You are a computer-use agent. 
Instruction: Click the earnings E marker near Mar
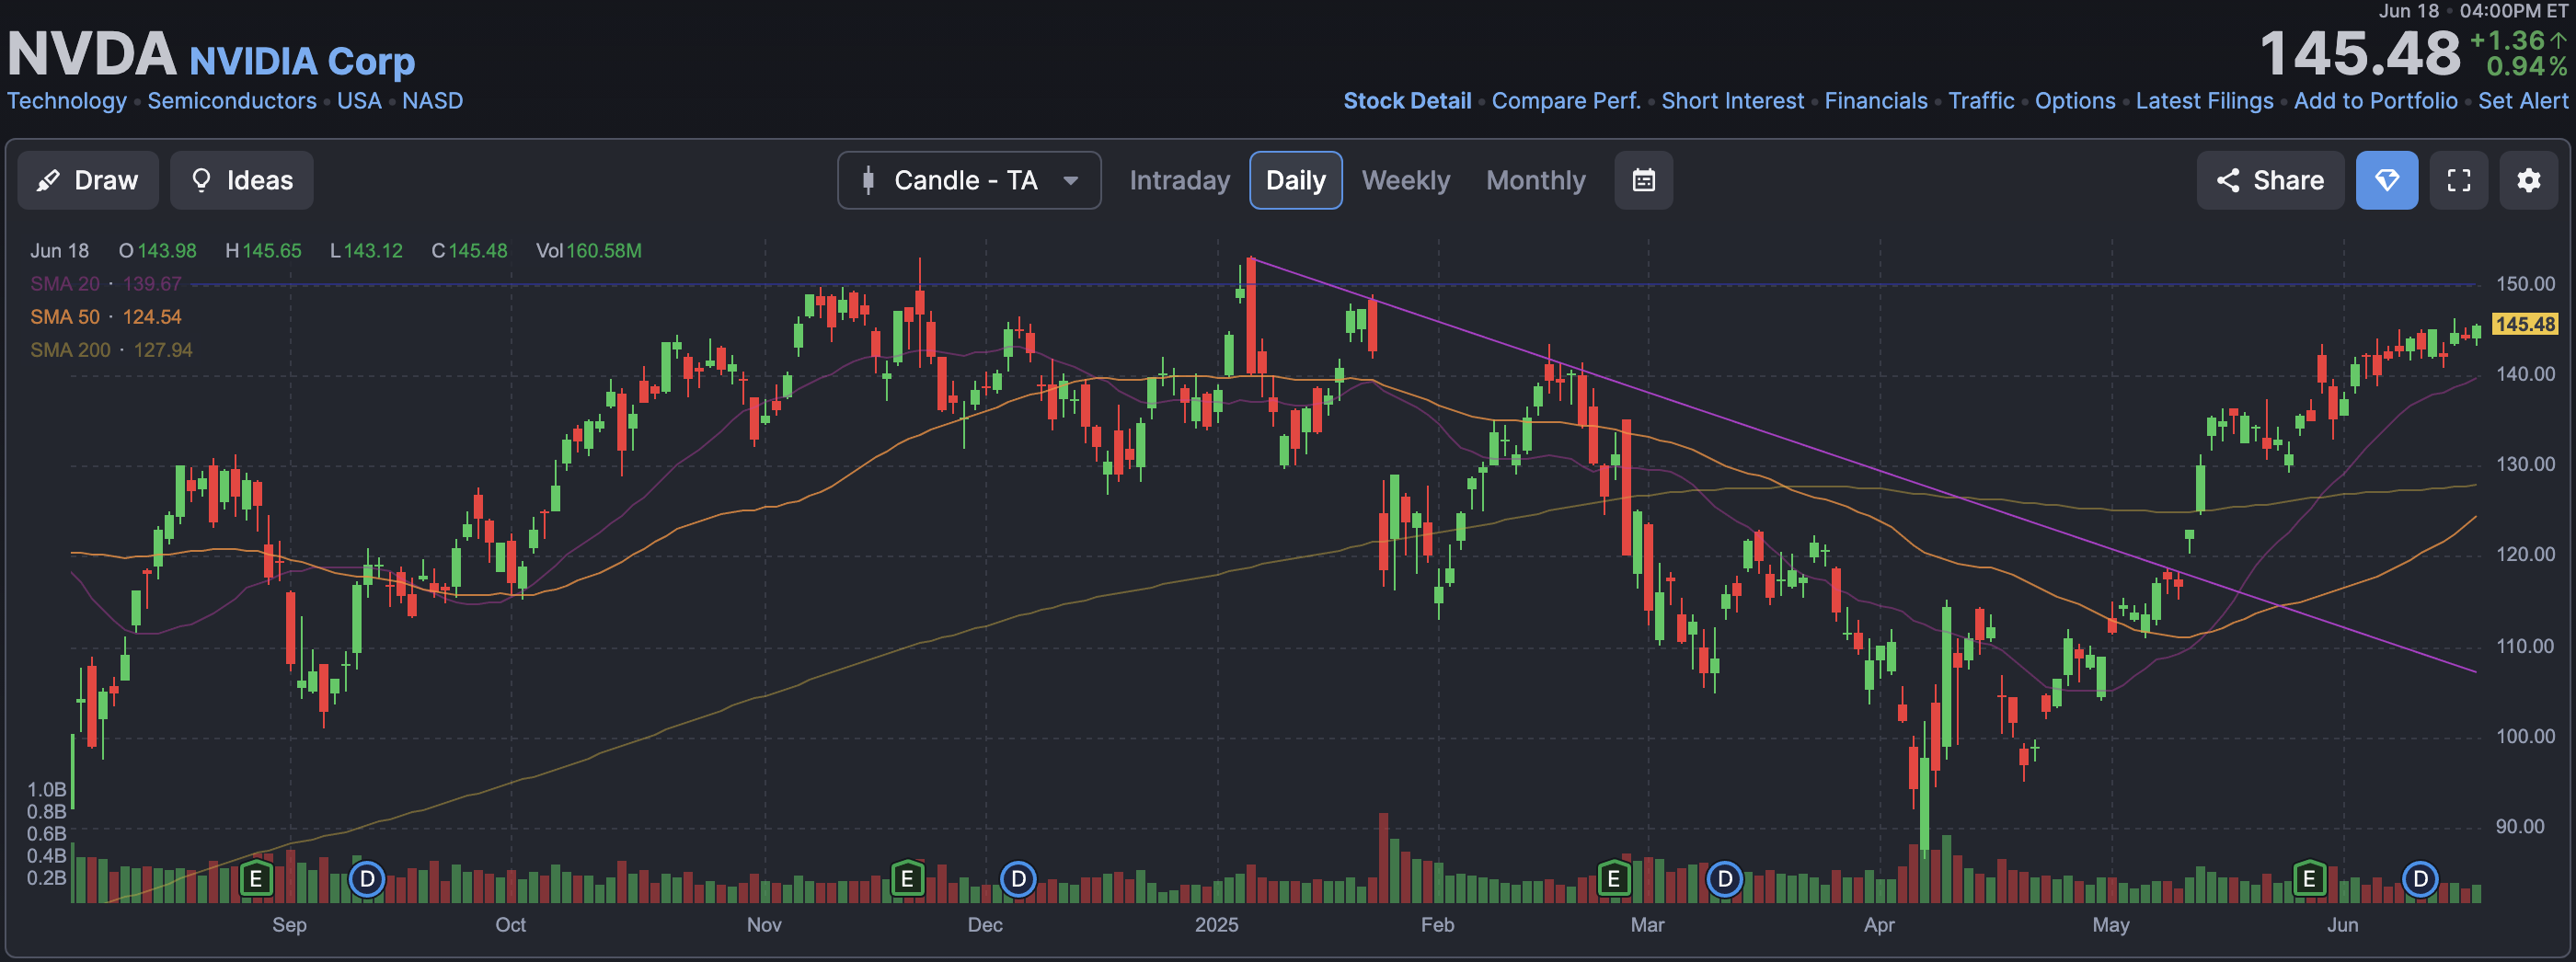1613,879
